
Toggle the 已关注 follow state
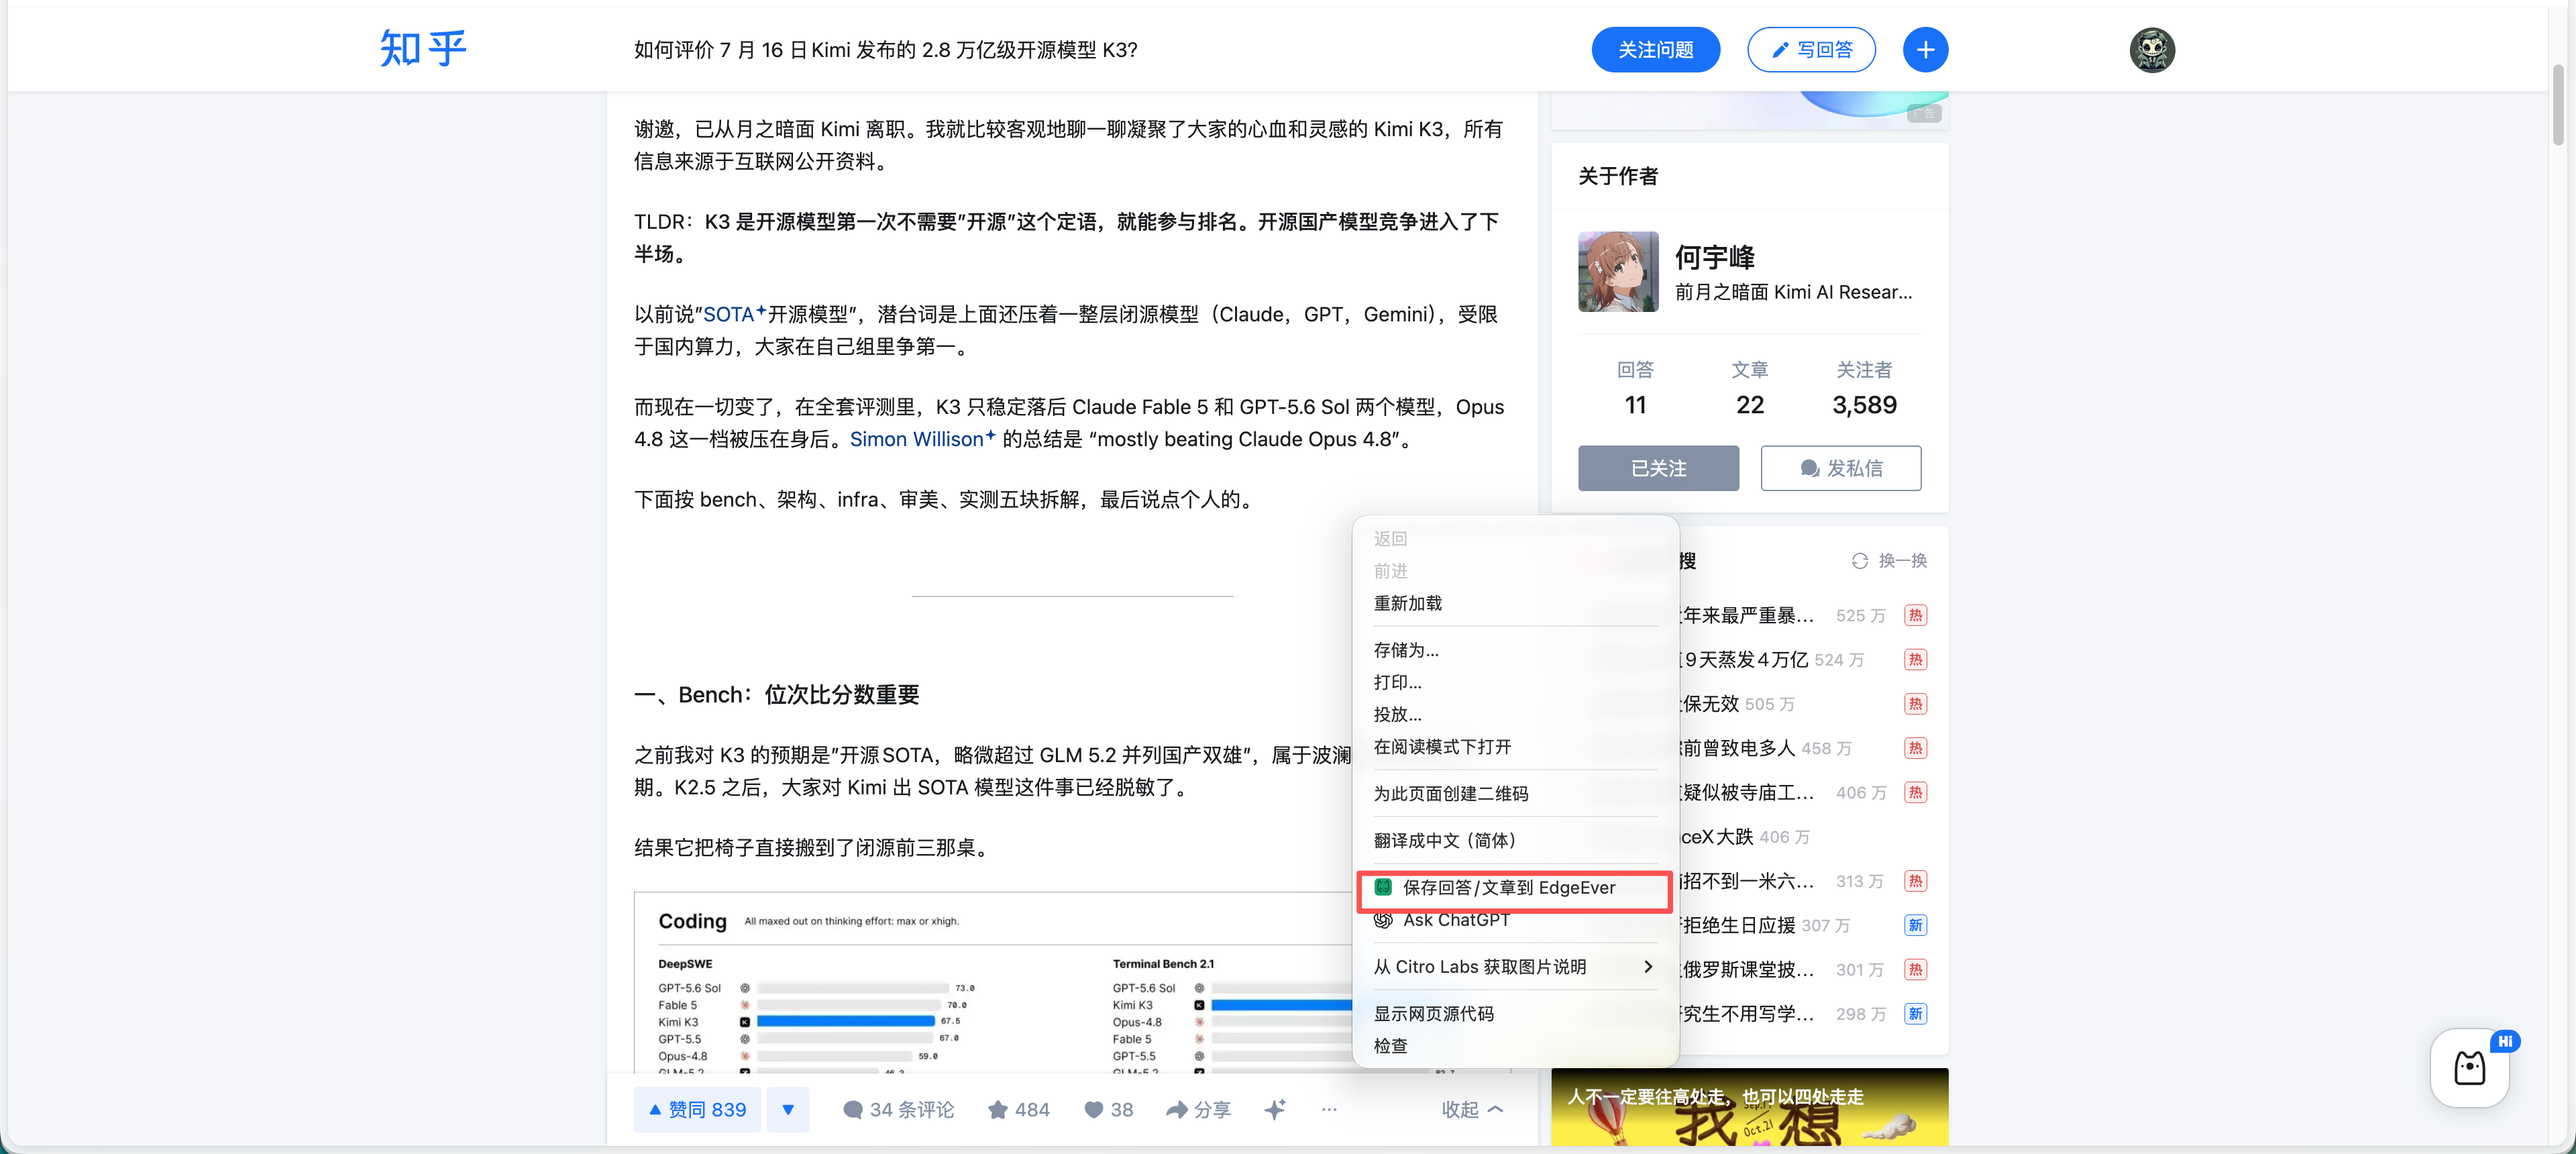[x=1658, y=468]
